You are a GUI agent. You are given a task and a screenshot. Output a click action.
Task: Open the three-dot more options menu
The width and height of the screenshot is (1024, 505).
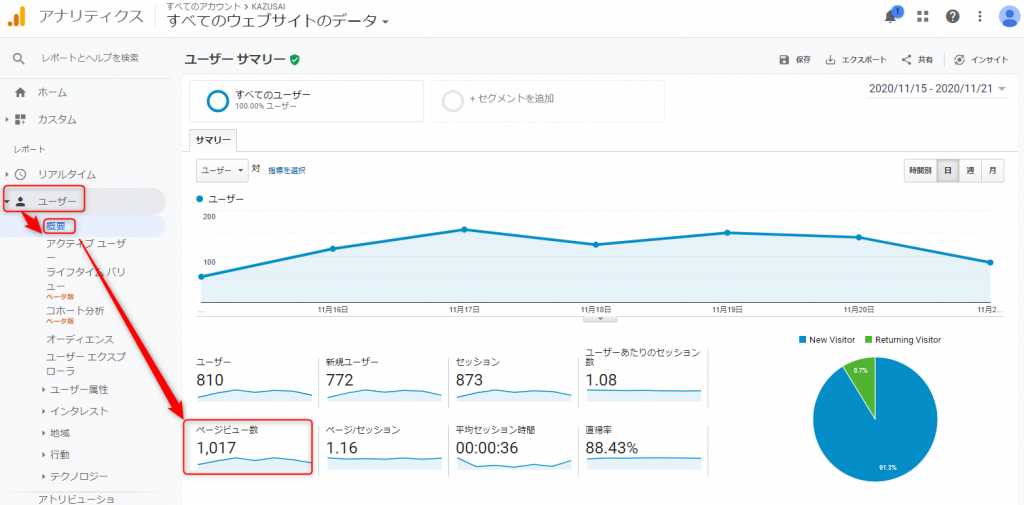point(980,16)
